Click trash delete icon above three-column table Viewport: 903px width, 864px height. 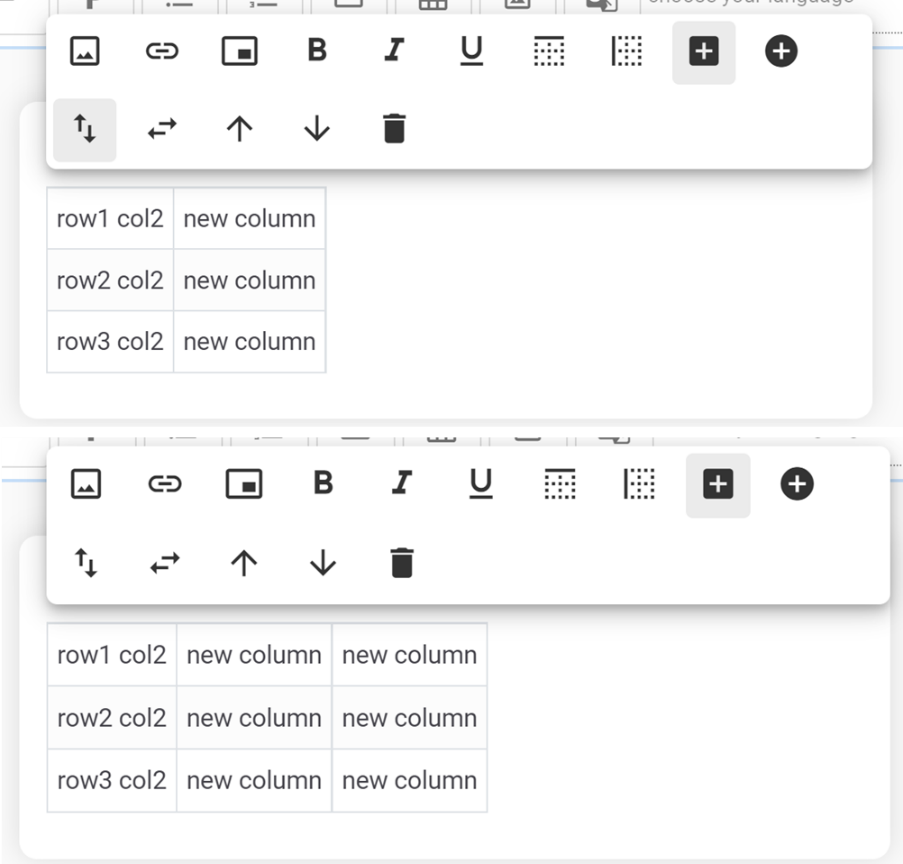pos(401,564)
